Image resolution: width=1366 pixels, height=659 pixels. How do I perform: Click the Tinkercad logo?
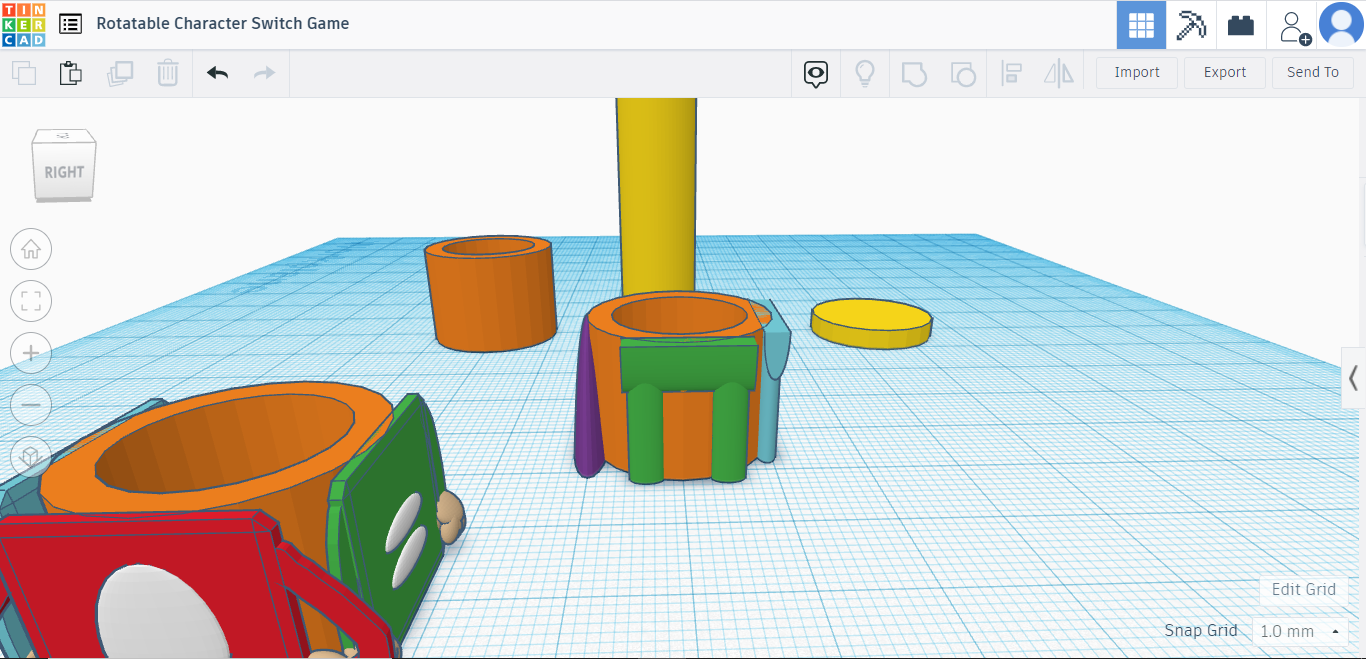click(24, 24)
